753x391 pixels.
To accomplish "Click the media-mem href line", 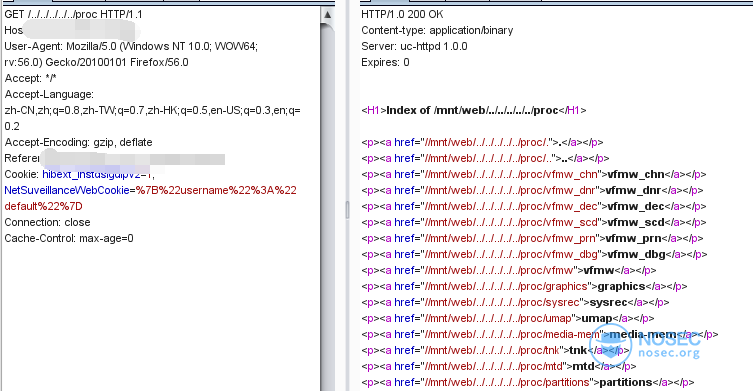I will (x=540, y=334).
